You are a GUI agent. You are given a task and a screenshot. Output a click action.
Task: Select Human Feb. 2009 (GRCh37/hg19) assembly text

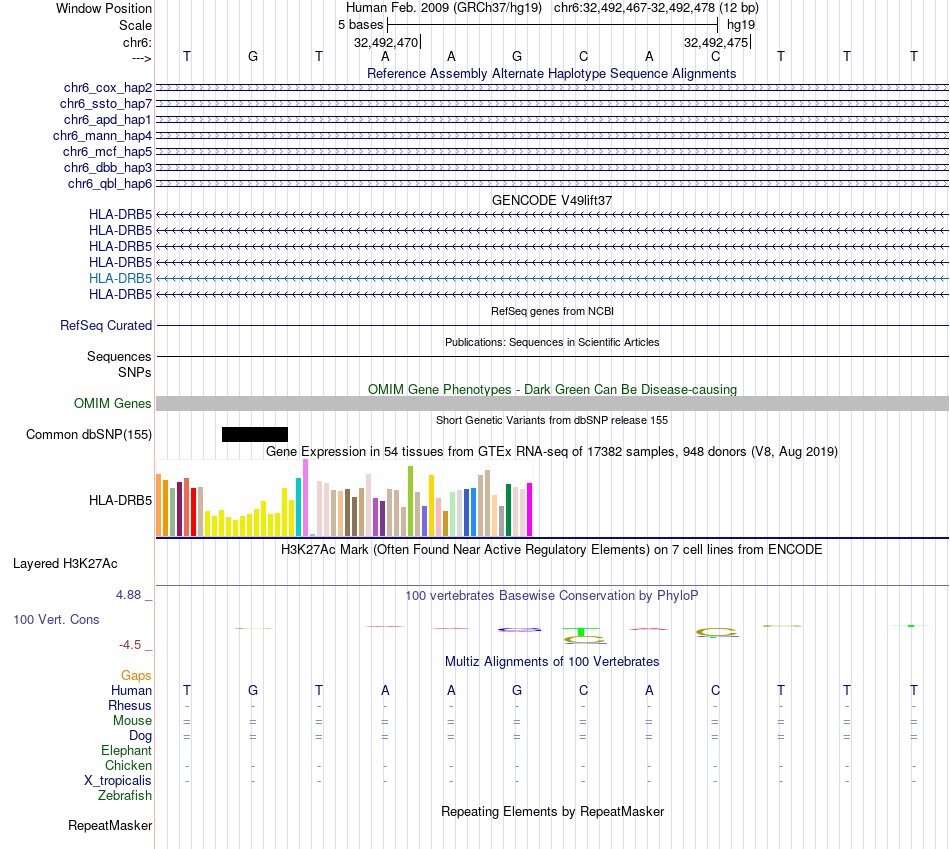[443, 8]
